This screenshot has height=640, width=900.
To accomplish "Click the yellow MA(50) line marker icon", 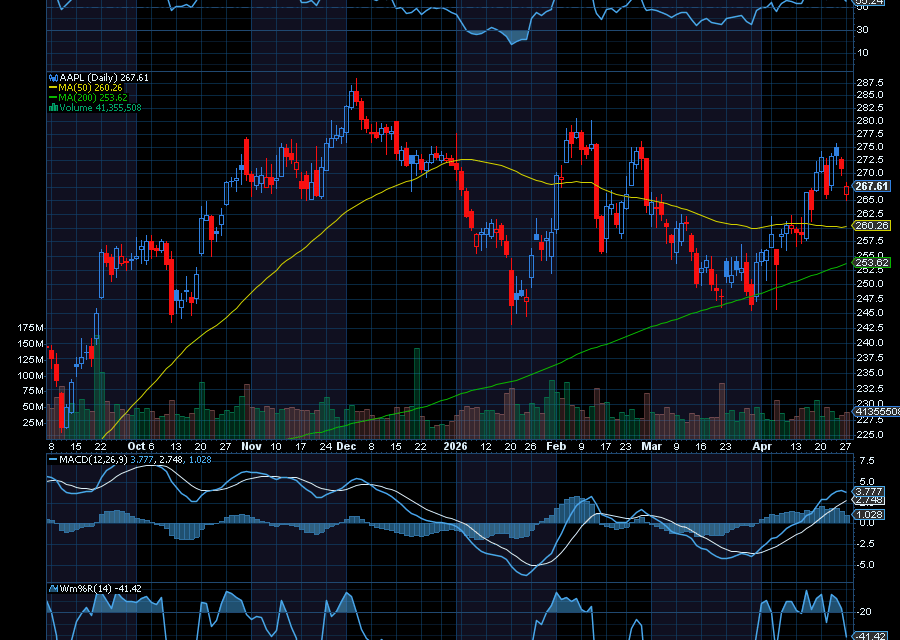I will click(53, 87).
